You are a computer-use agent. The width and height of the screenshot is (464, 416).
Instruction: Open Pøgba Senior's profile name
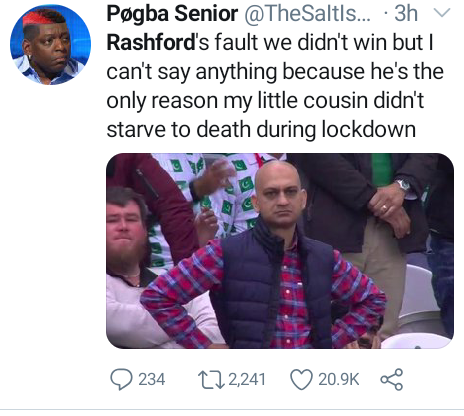[x=172, y=14]
